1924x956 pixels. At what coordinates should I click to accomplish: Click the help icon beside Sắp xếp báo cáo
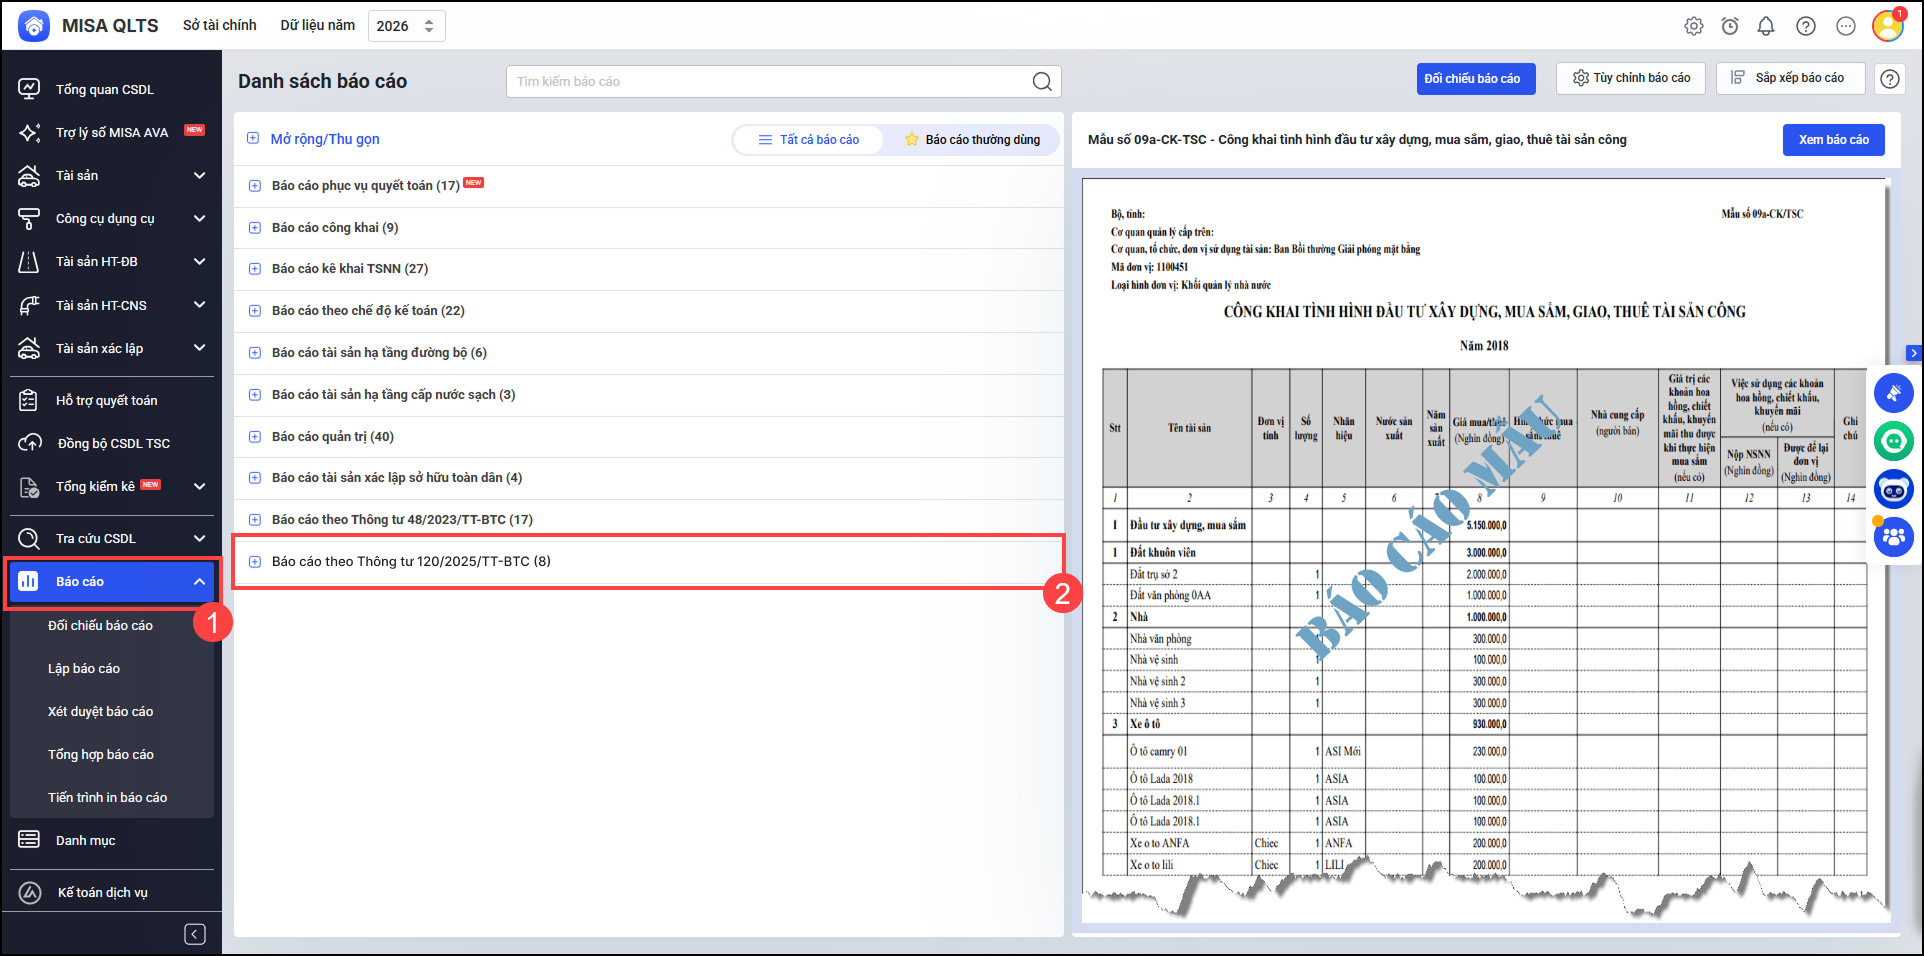[x=1890, y=79]
